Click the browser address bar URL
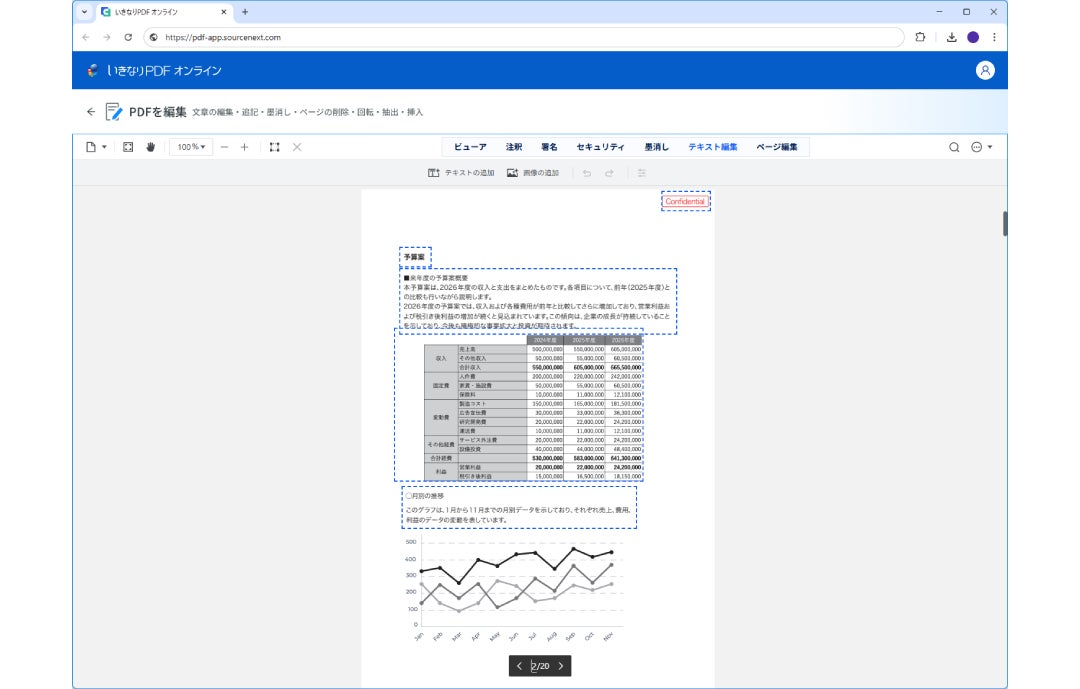Image resolution: width=1080 pixels, height=689 pixels. [x=223, y=37]
